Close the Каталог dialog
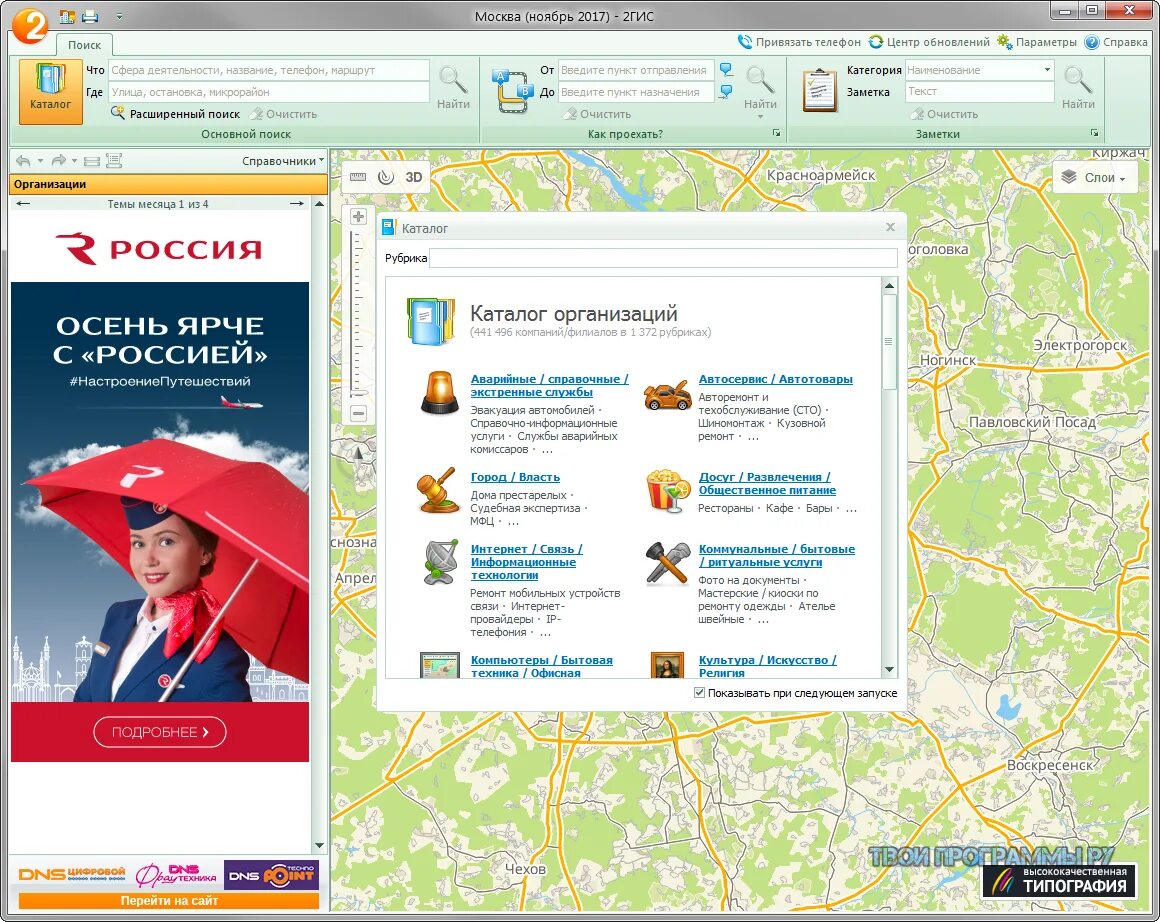1160x922 pixels. [x=890, y=227]
